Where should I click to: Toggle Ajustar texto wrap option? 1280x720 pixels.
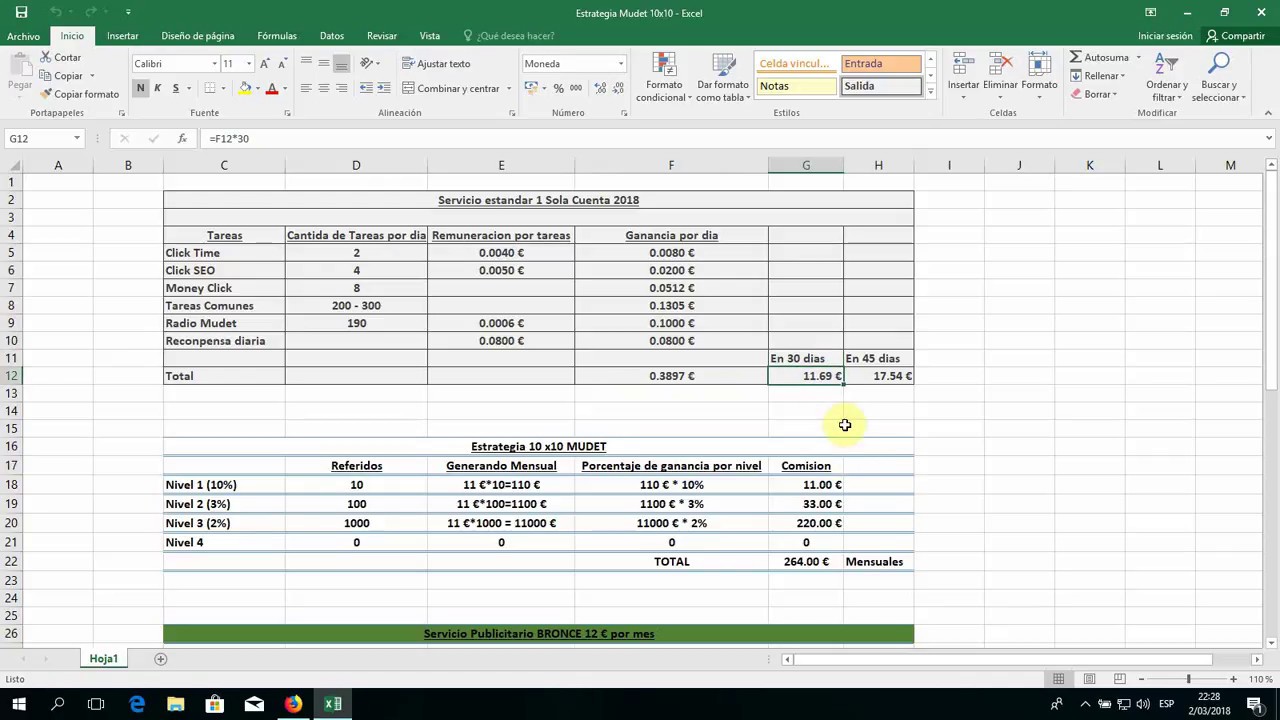[x=436, y=64]
